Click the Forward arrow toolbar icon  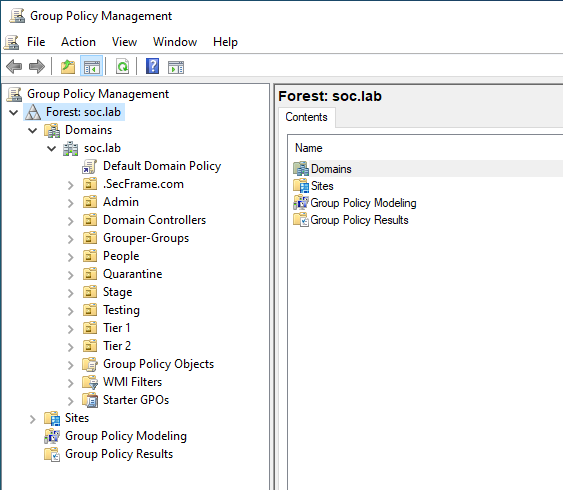point(37,66)
